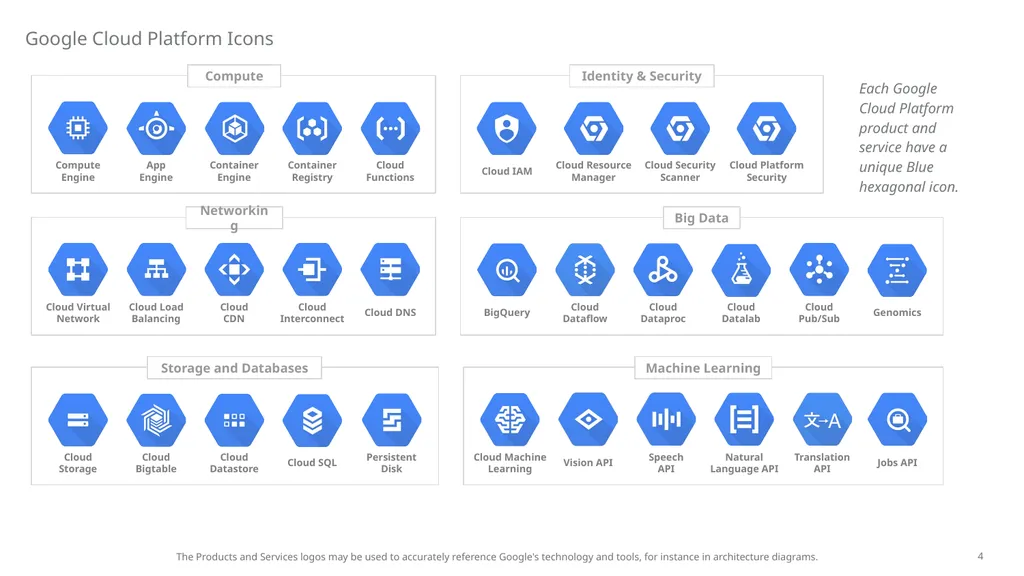Click the 'Cloud Platform Security' text label
This screenshot has height=576, width=1024.
point(767,171)
